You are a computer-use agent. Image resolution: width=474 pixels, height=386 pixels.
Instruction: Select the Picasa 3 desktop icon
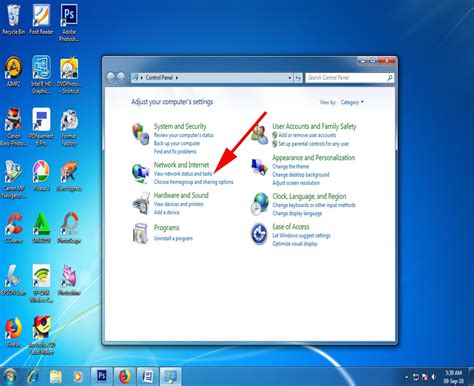point(41,176)
